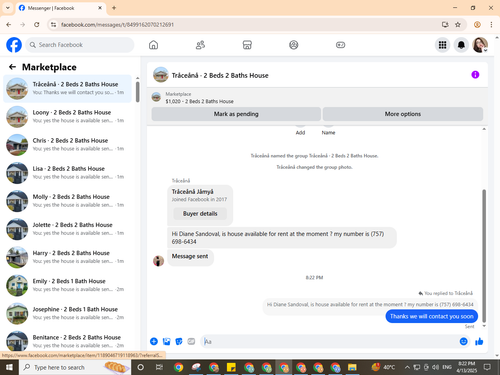Image resolution: width=500 pixels, height=375 pixels.
Task: Open Buyer details for Trăceănă Jămyă
Action: click(200, 214)
